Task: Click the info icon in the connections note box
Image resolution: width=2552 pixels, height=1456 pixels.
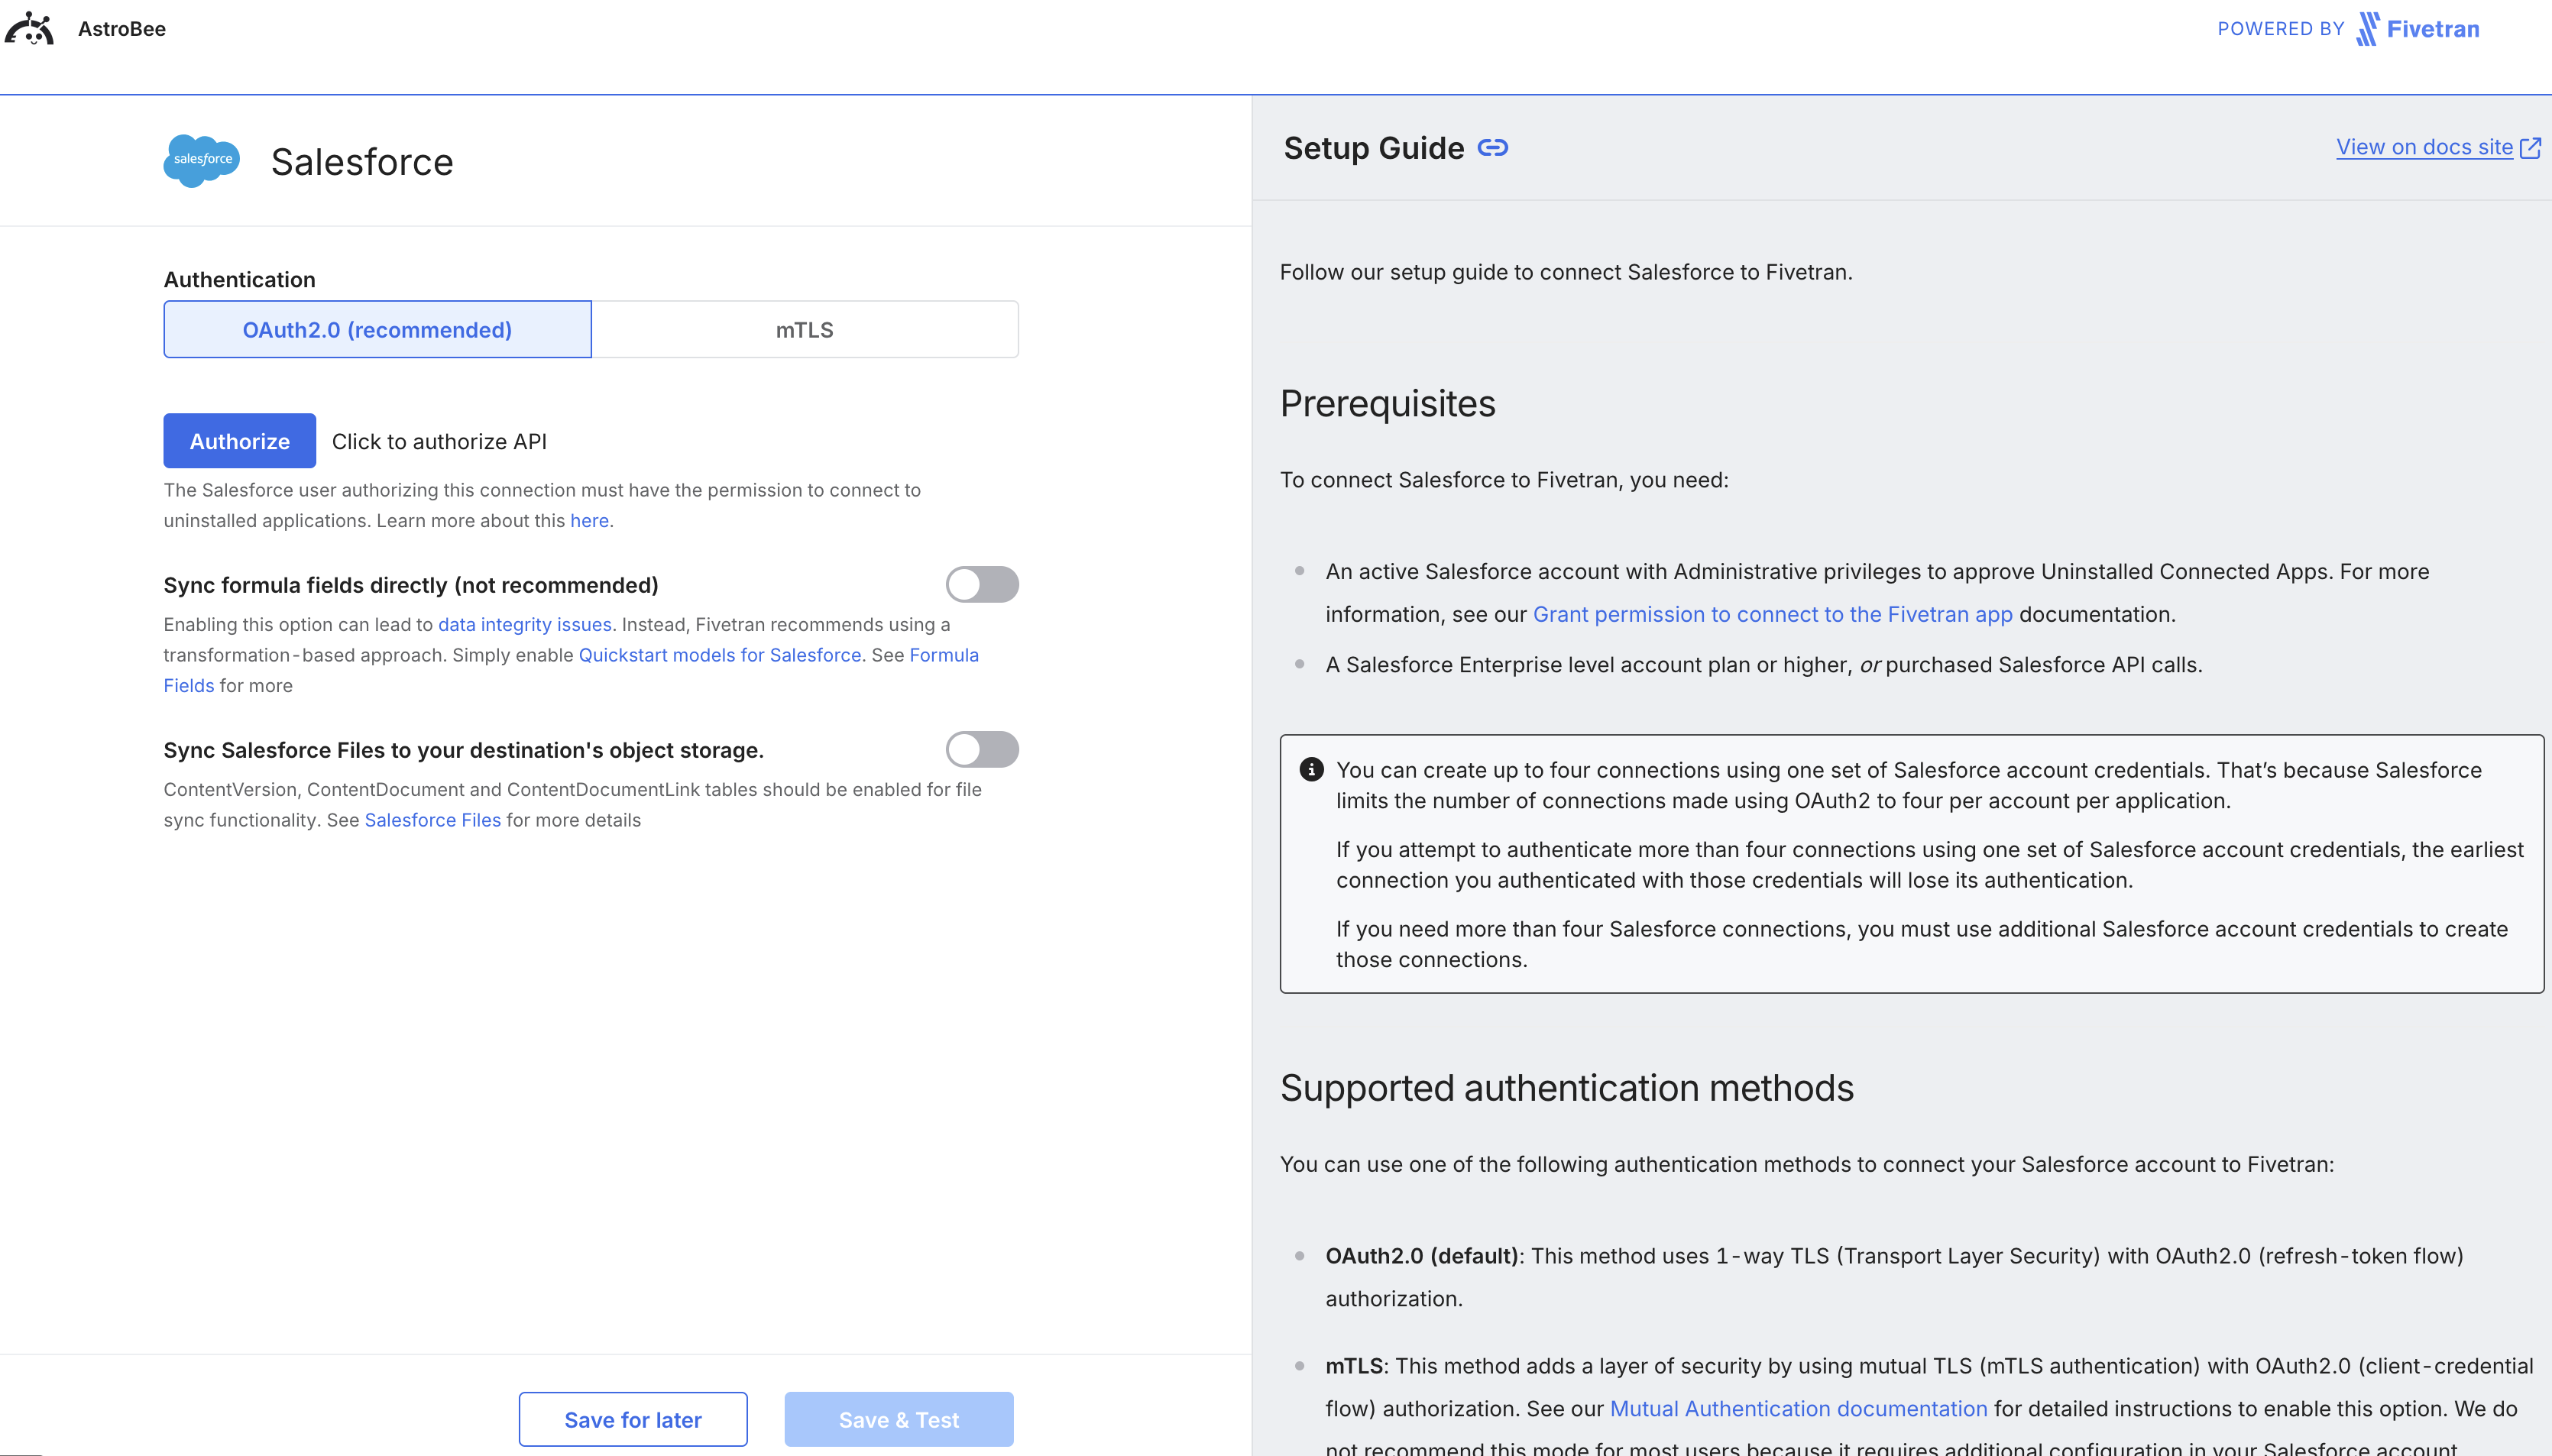Action: pos(1311,769)
